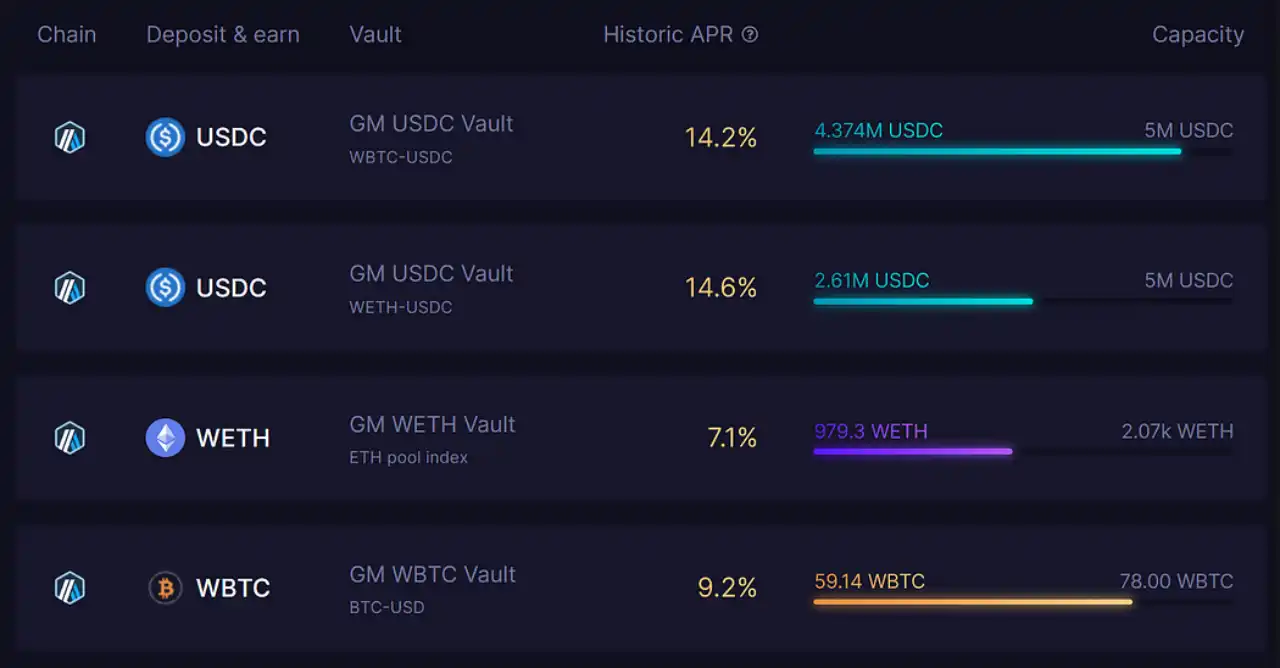Click the Arbitrum chain icon in the WBTC vault row
The height and width of the screenshot is (668, 1280).
pyautogui.click(x=69, y=588)
